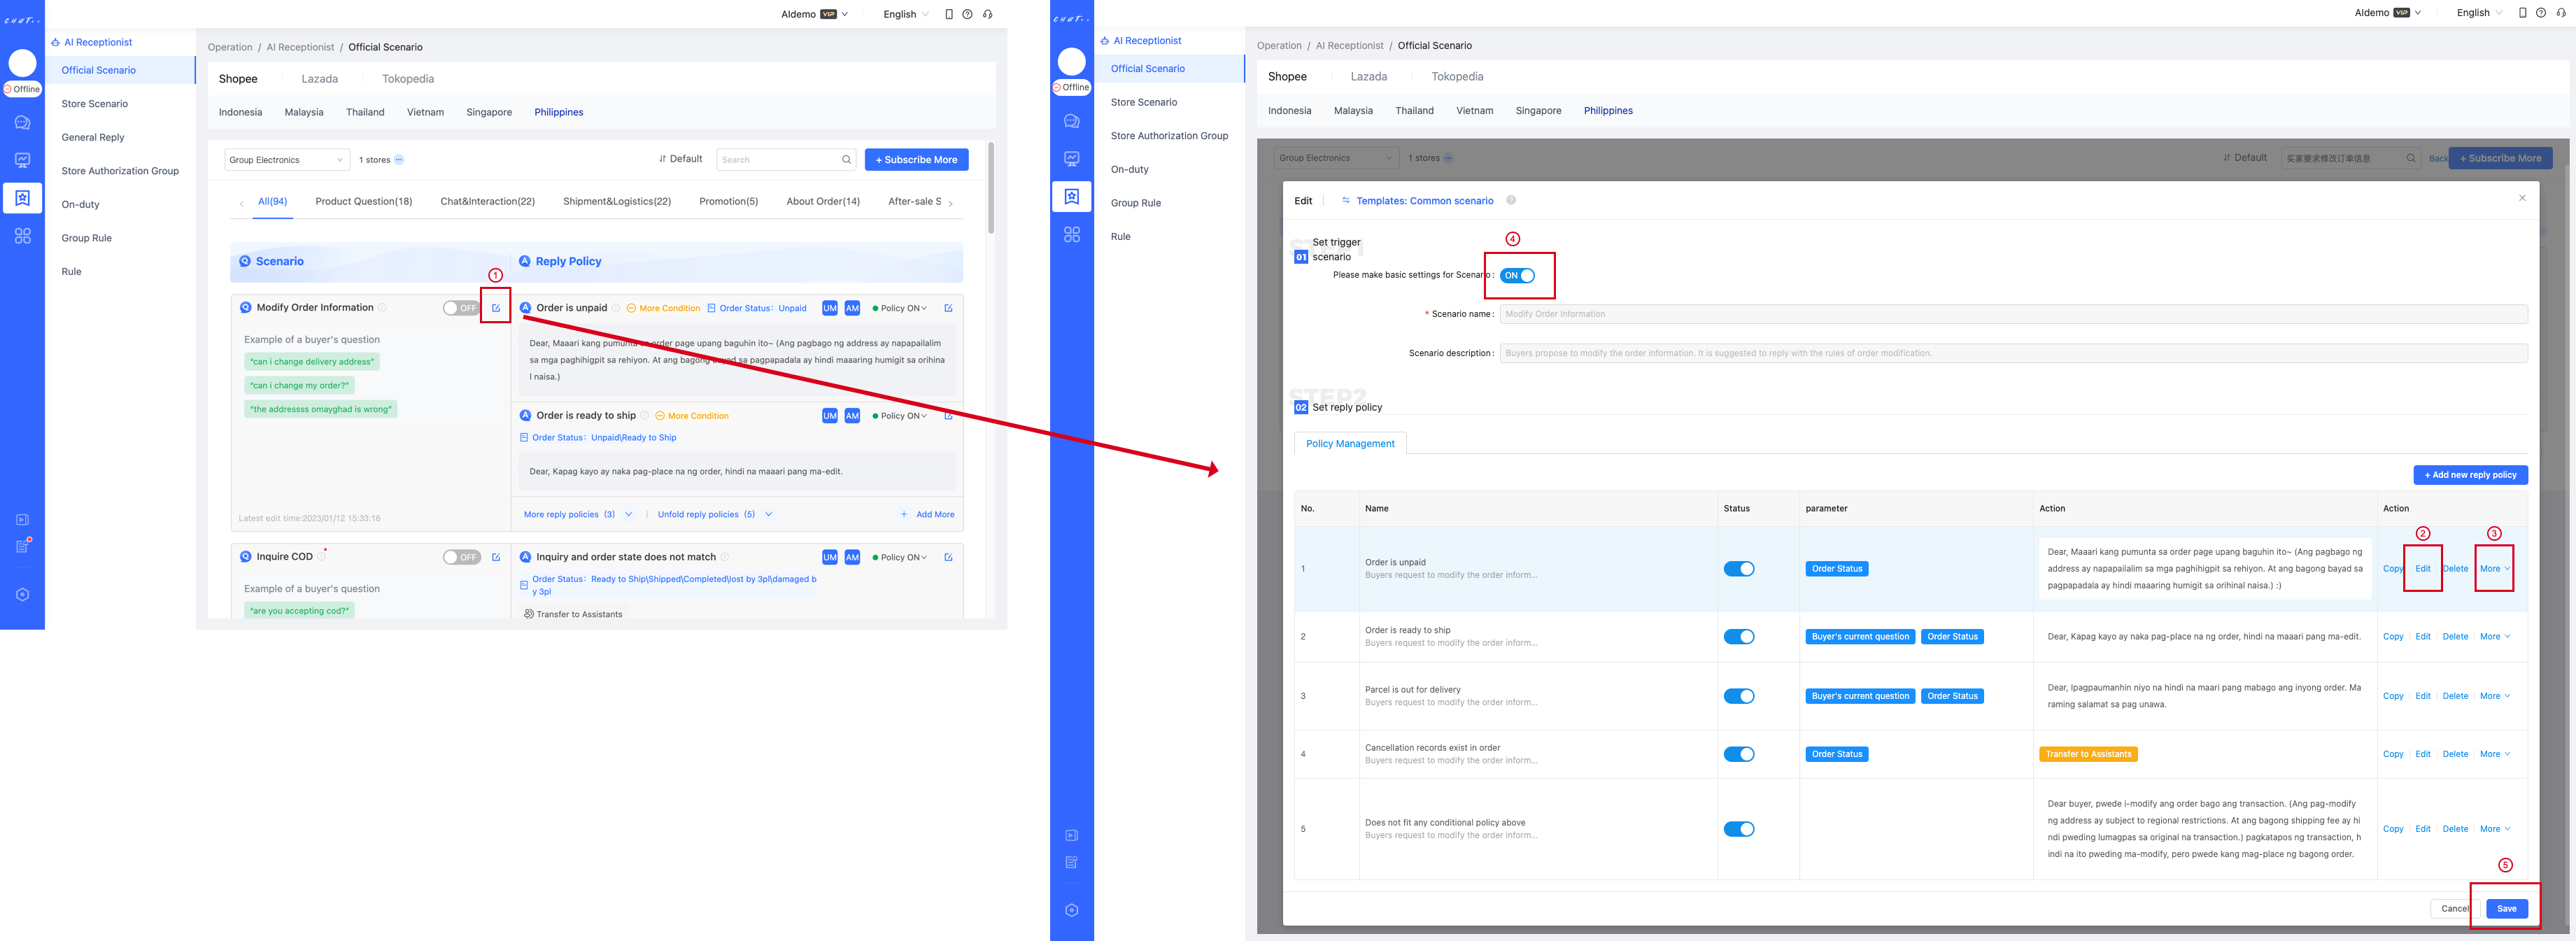2576x941 pixels.
Task: Click edit icon of Order is unpaid policy card
Action: [x=948, y=308]
